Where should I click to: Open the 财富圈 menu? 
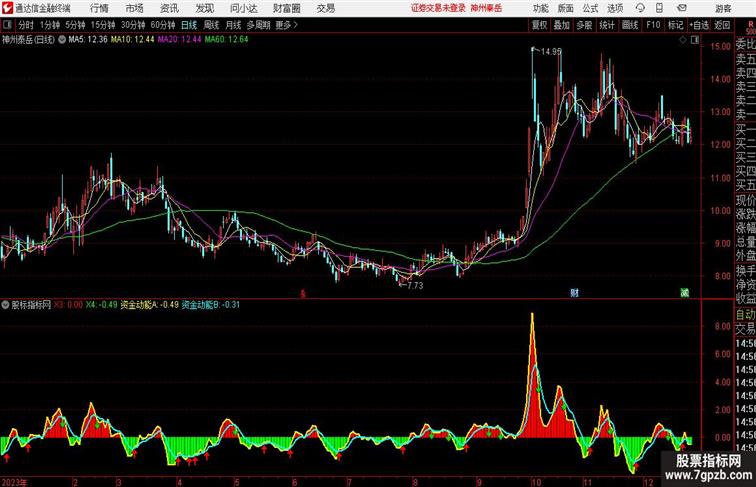(286, 8)
